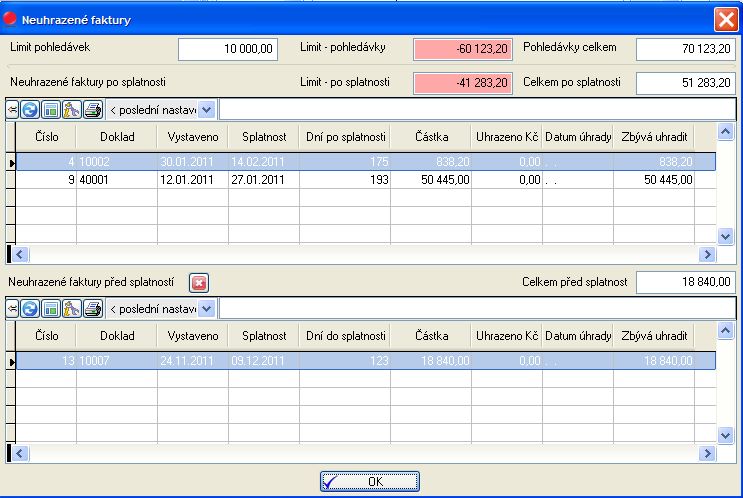743x498 pixels.
Task: Click refresh icon in overdue invoices toolbar
Action: (30, 109)
